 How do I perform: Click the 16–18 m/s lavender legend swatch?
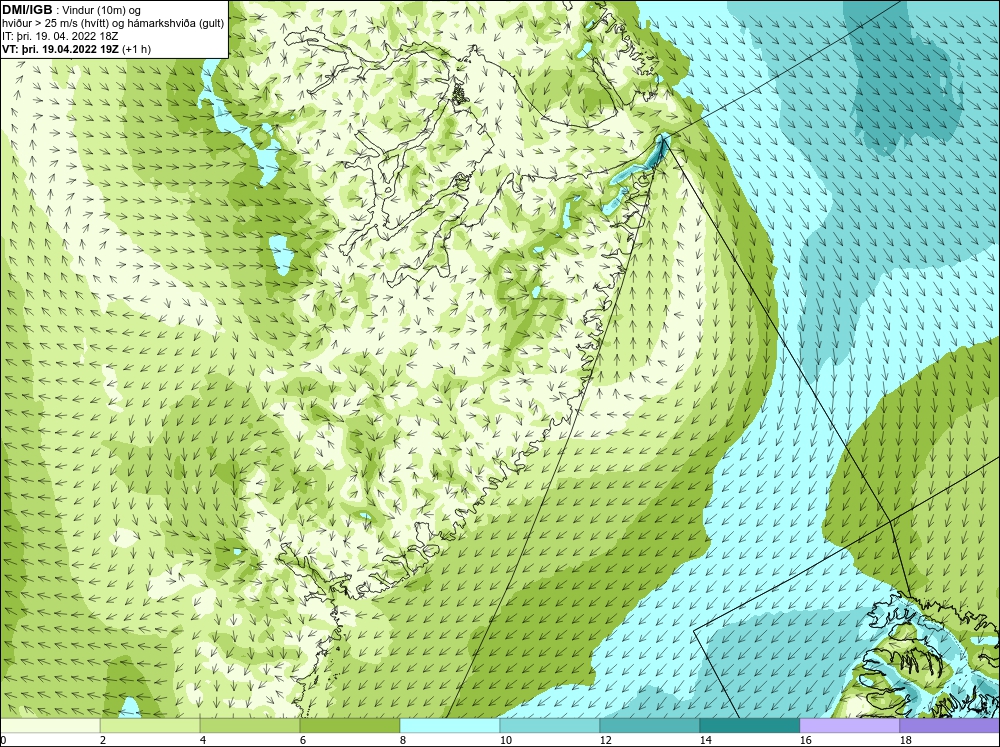[x=849, y=725]
